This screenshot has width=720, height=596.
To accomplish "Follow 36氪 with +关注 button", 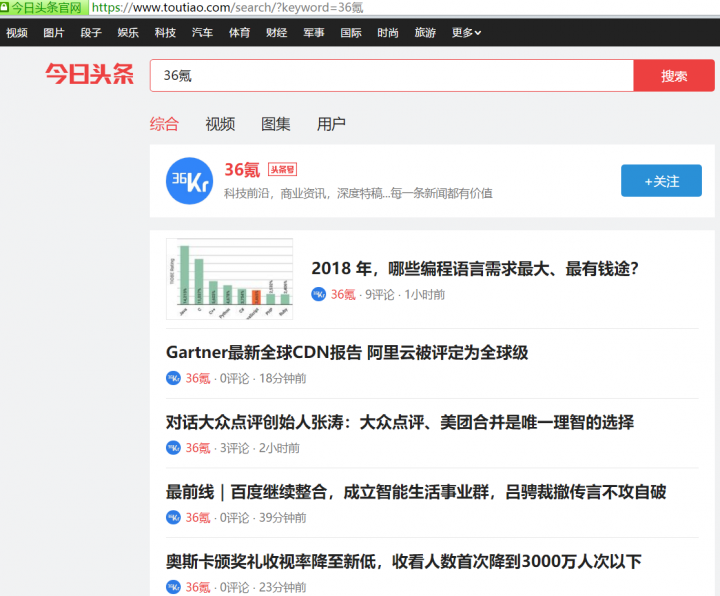I will (x=661, y=180).
